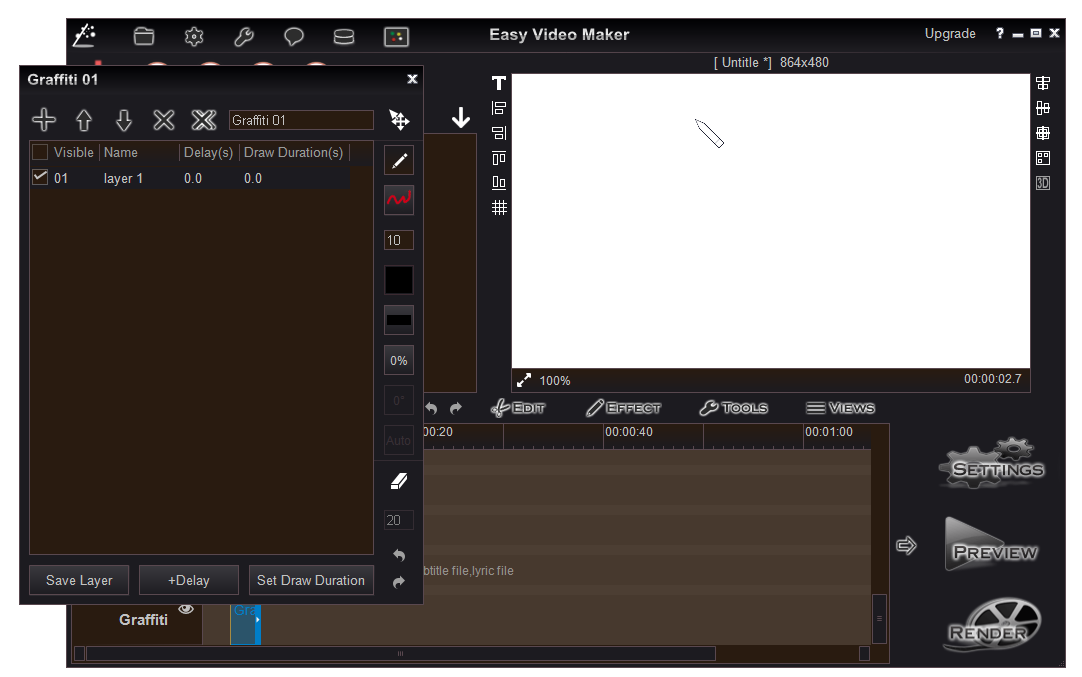This screenshot has height=677, width=1082.
Task: Edit eraser size field showing 20
Action: [399, 520]
